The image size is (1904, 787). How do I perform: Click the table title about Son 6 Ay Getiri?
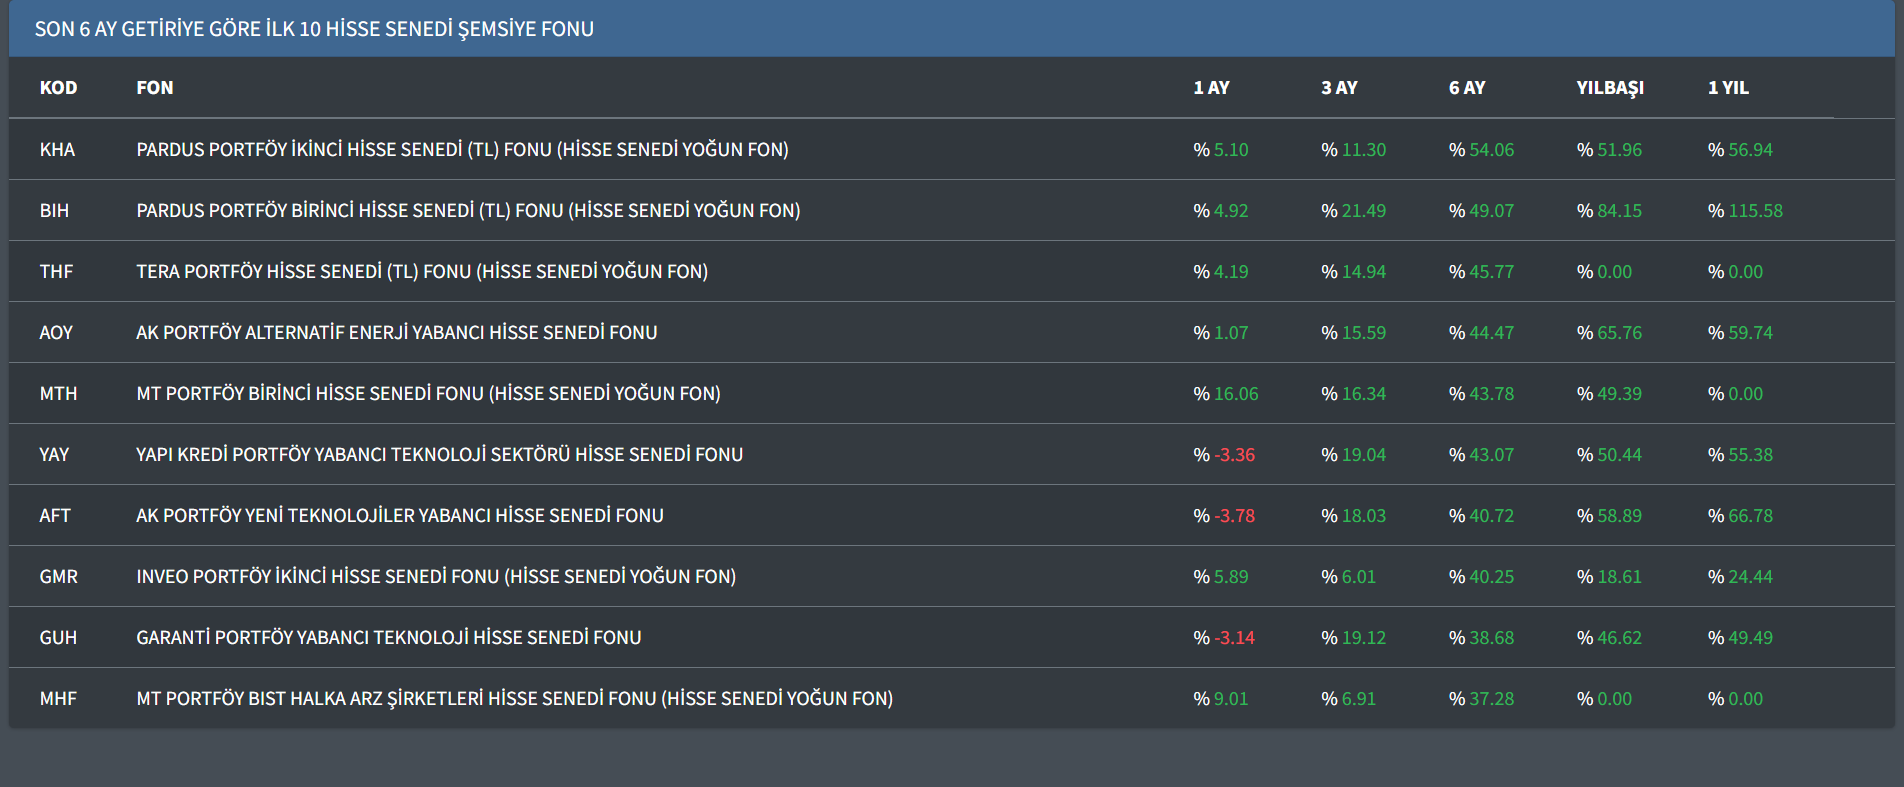(314, 29)
